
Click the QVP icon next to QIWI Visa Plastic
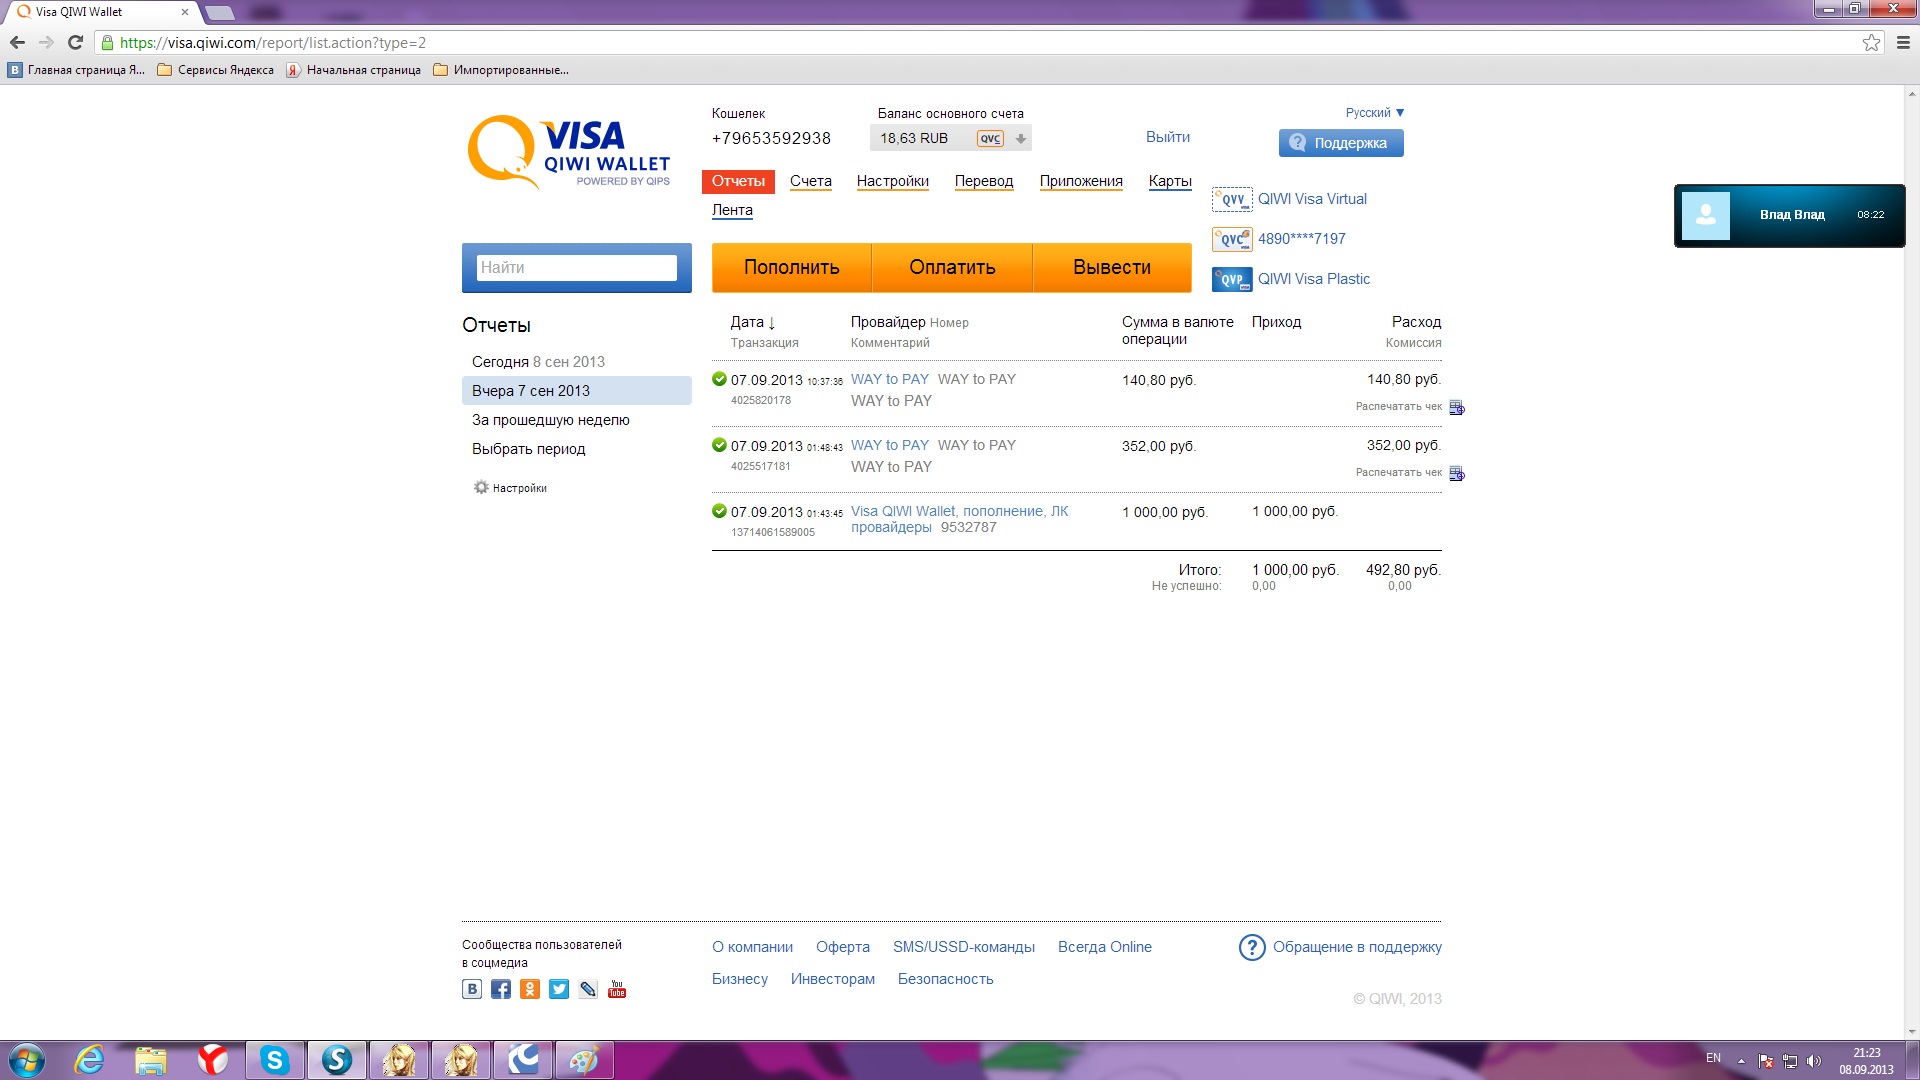1232,280
